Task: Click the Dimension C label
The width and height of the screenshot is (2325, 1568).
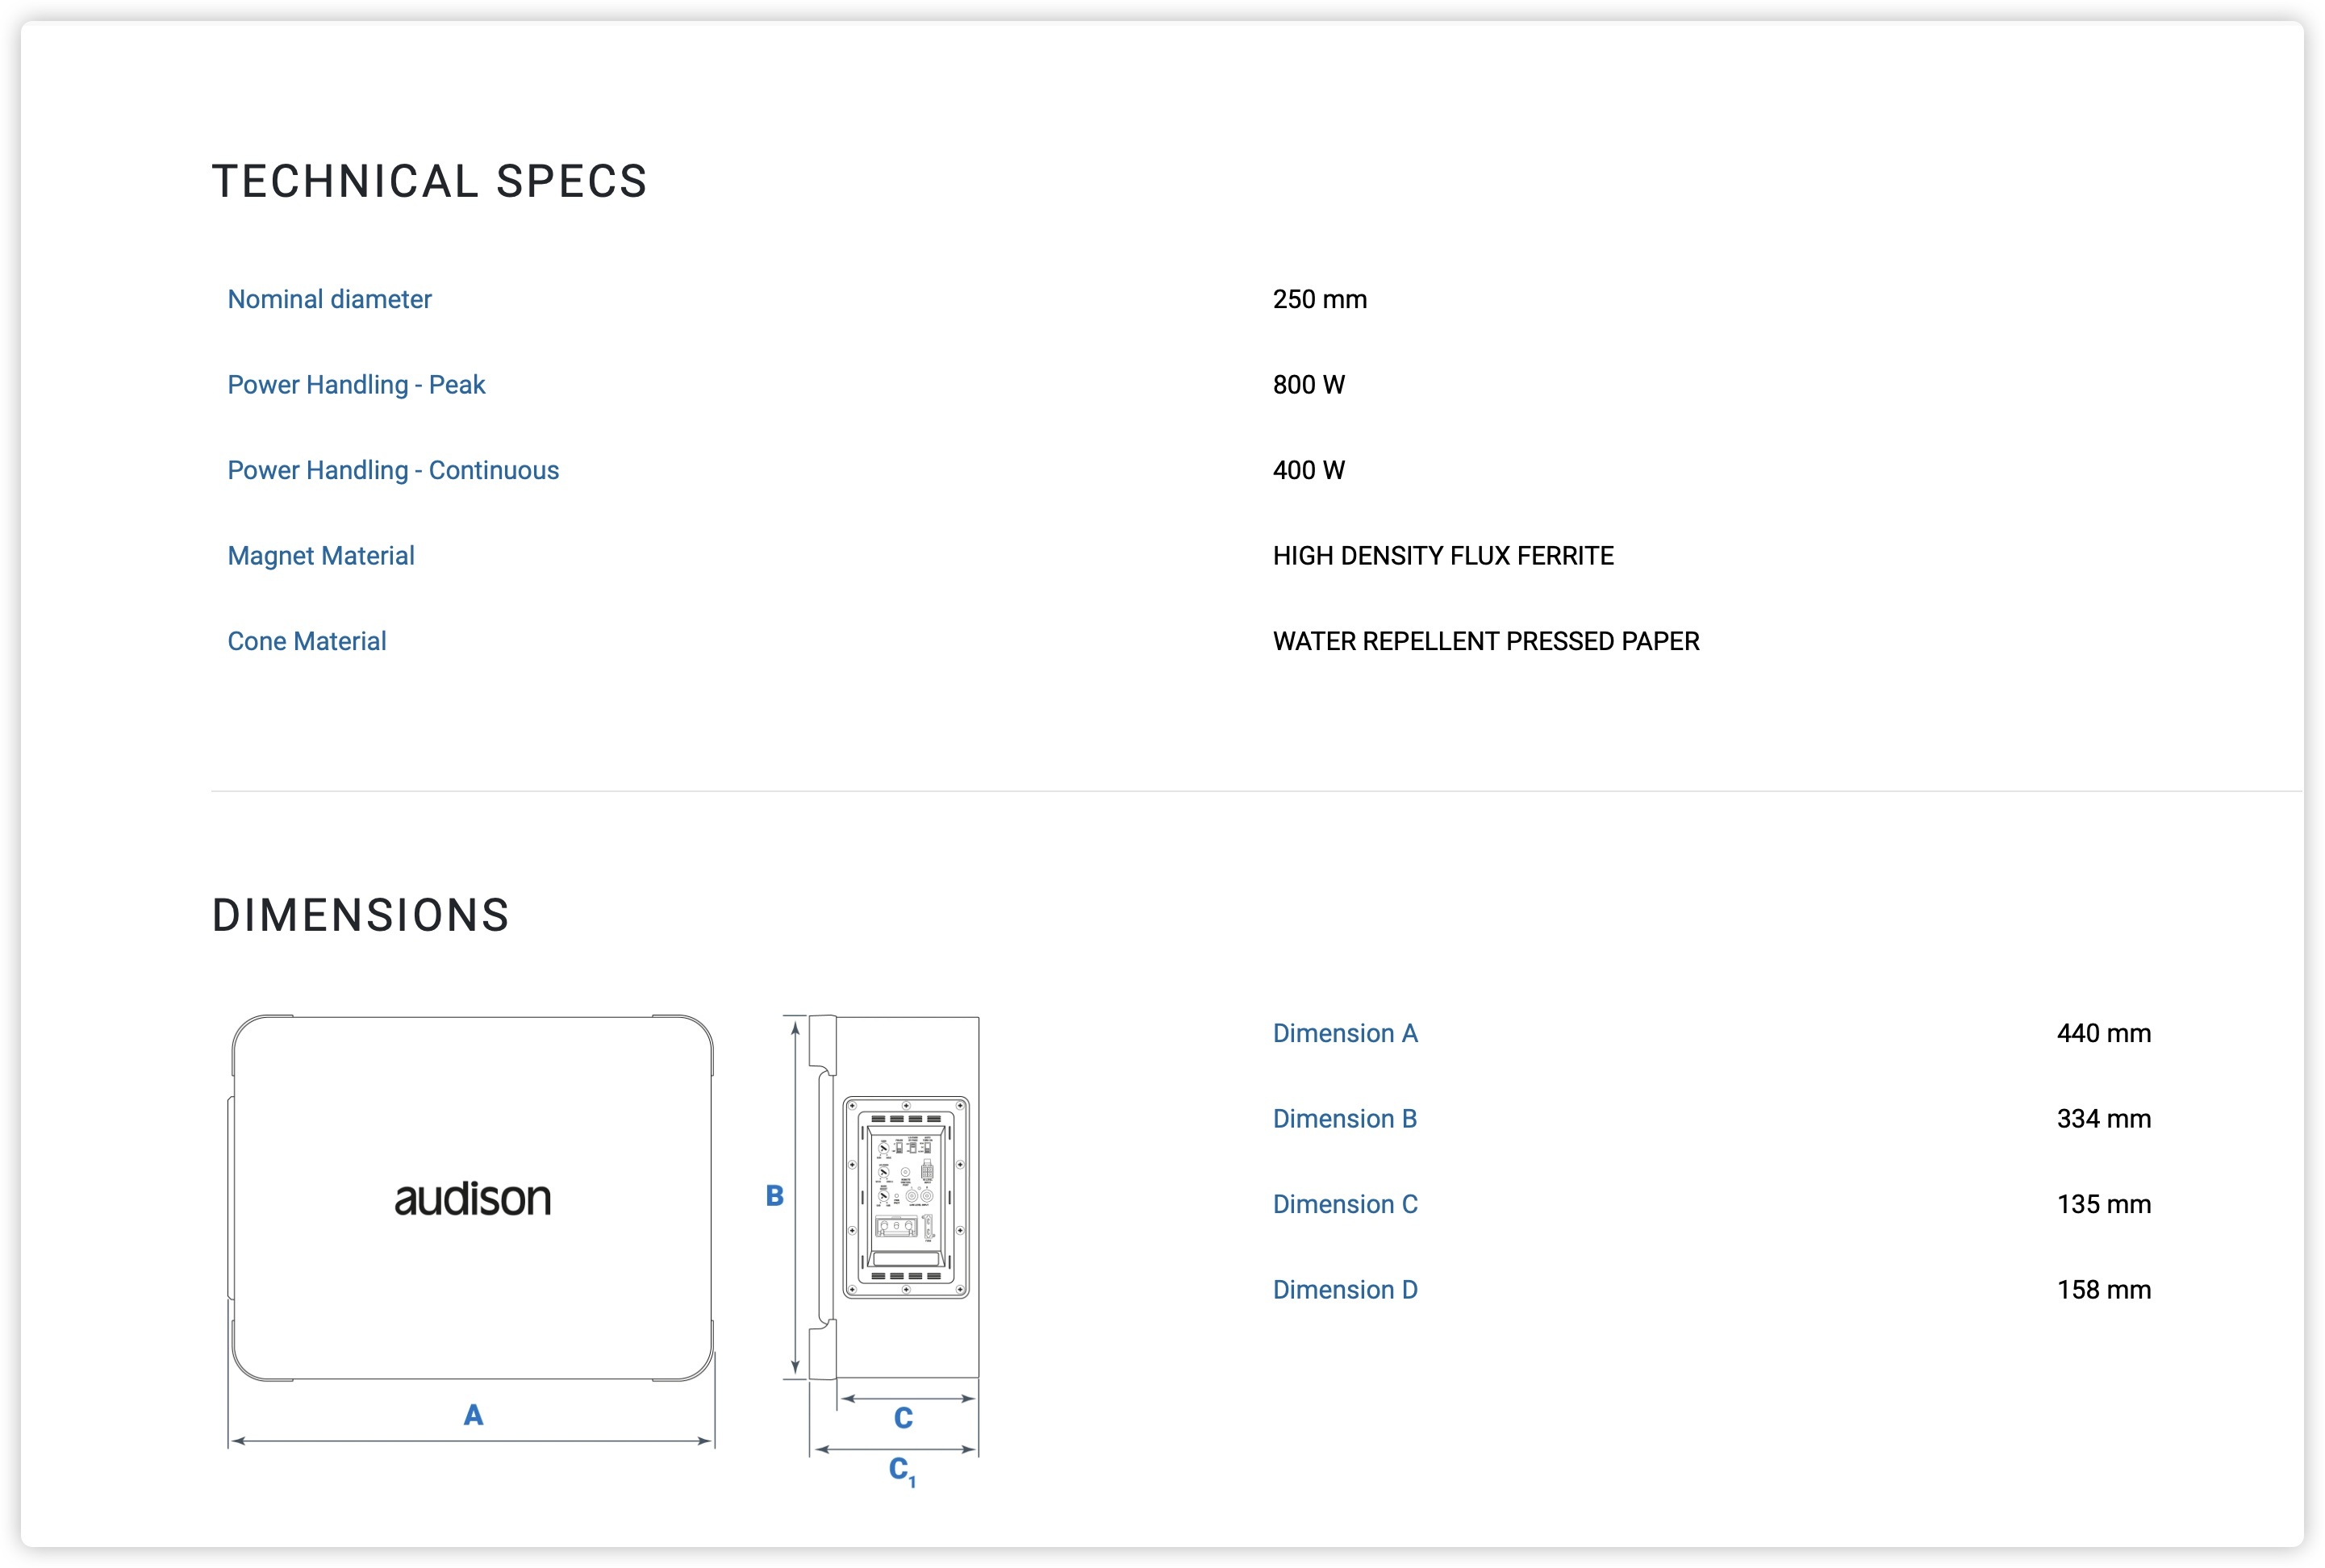Action: point(1345,1204)
